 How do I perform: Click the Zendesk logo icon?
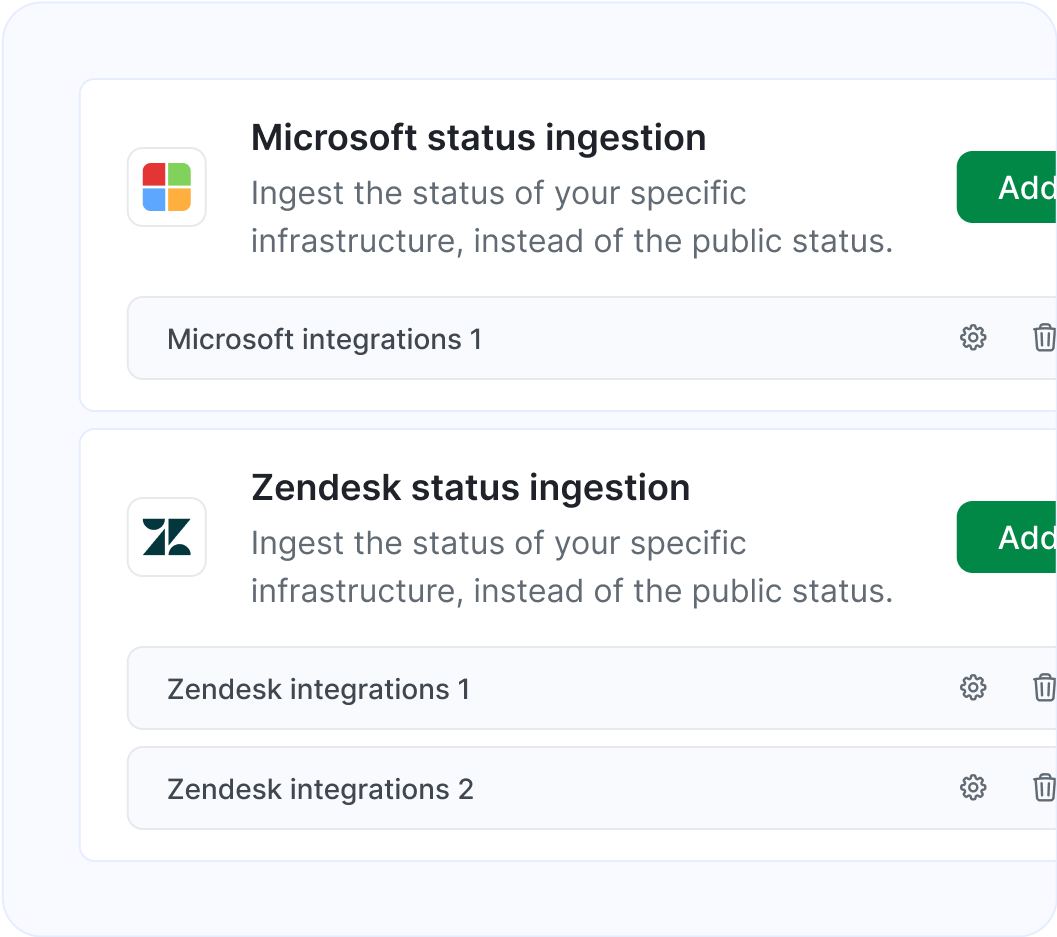tap(166, 537)
